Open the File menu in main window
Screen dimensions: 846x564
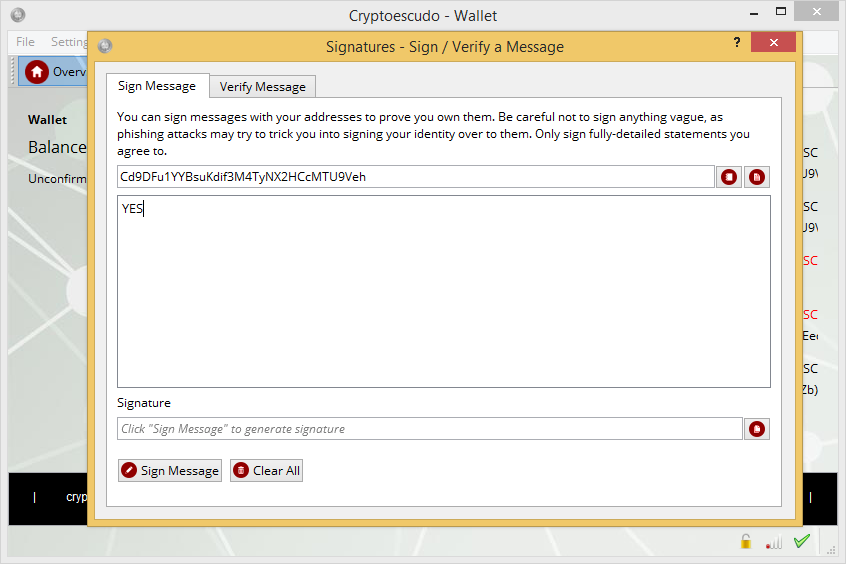point(25,42)
